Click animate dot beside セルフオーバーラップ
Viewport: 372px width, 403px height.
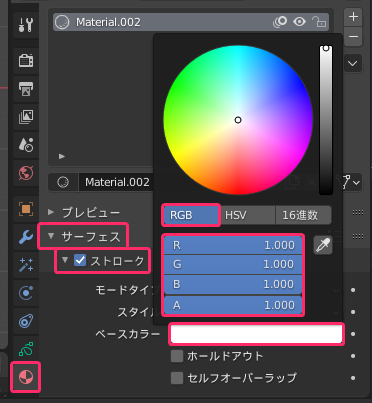pyautogui.click(x=353, y=378)
